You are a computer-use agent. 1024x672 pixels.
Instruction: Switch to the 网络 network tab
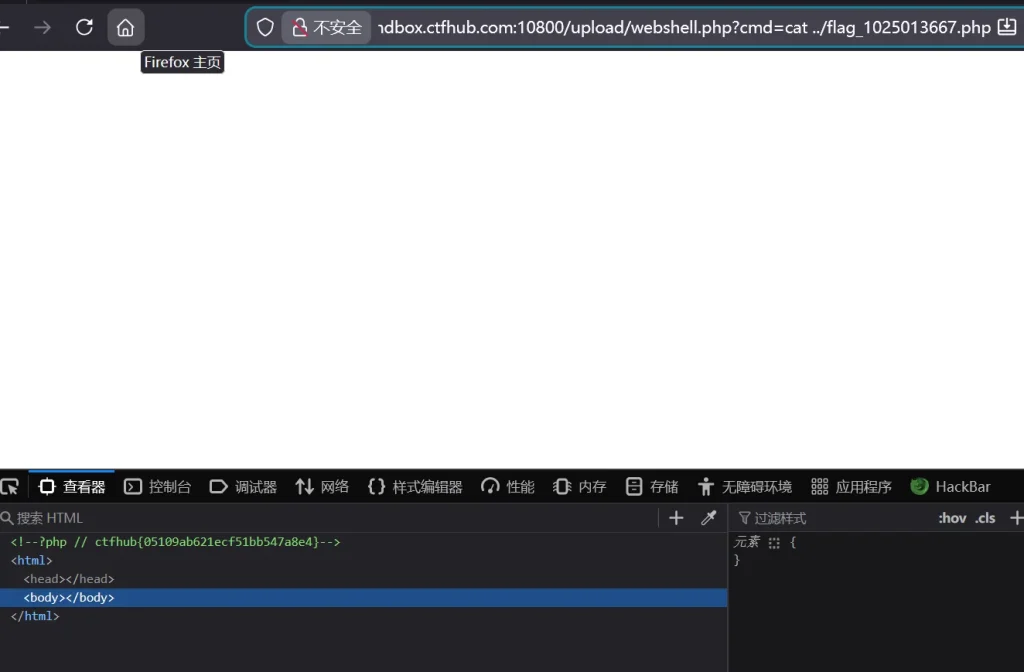pos(322,487)
